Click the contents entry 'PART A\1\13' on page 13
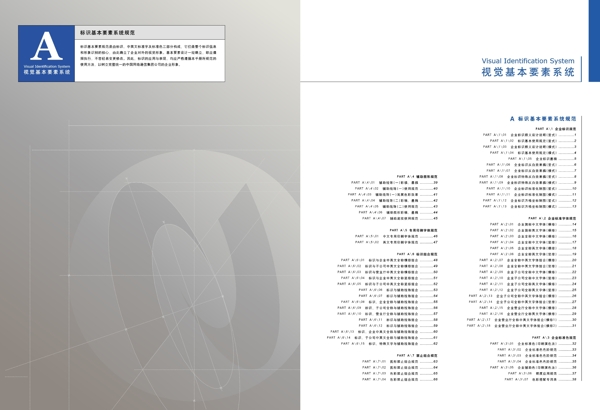600x410 pixels. [x=529, y=206]
